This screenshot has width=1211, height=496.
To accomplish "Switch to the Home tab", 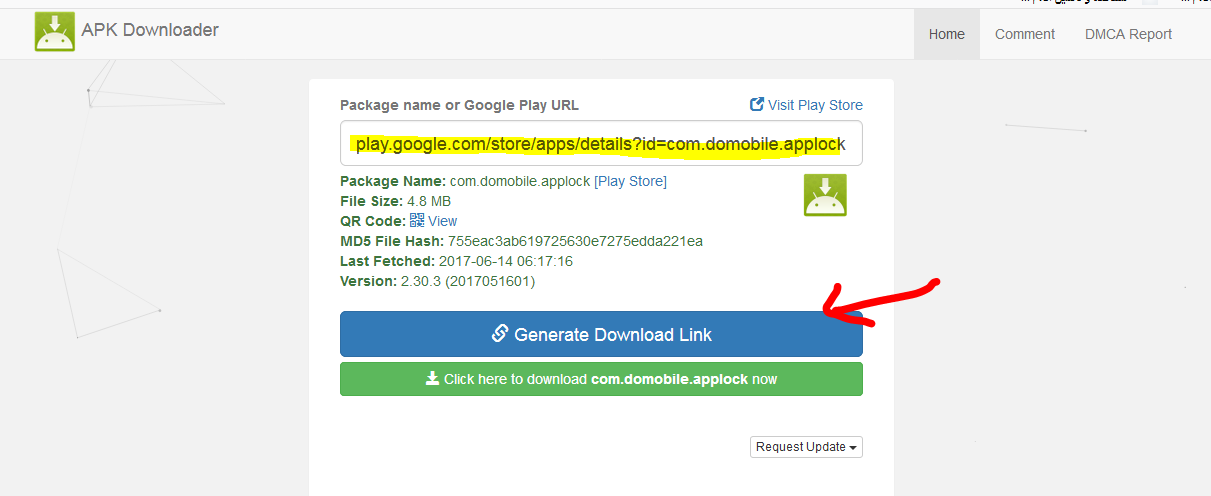I will (946, 34).
